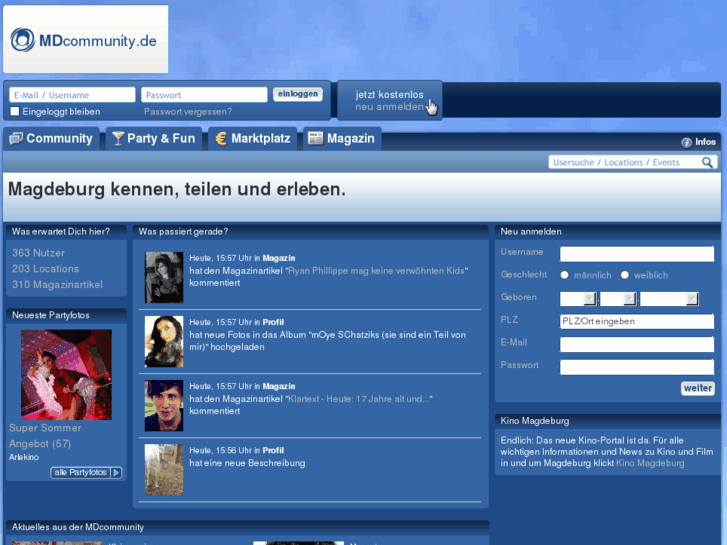Click Profil in the Fotos album entry
This screenshot has width=727, height=545.
273,322
